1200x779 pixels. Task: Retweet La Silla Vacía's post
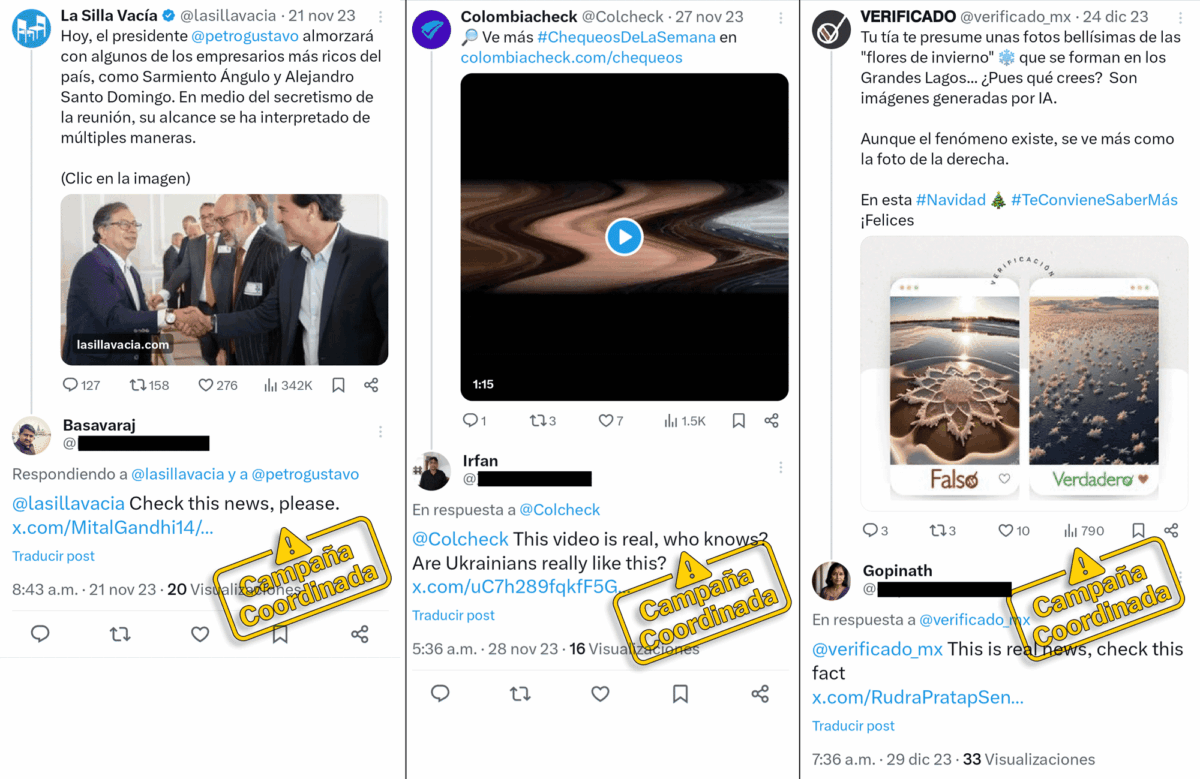(137, 385)
